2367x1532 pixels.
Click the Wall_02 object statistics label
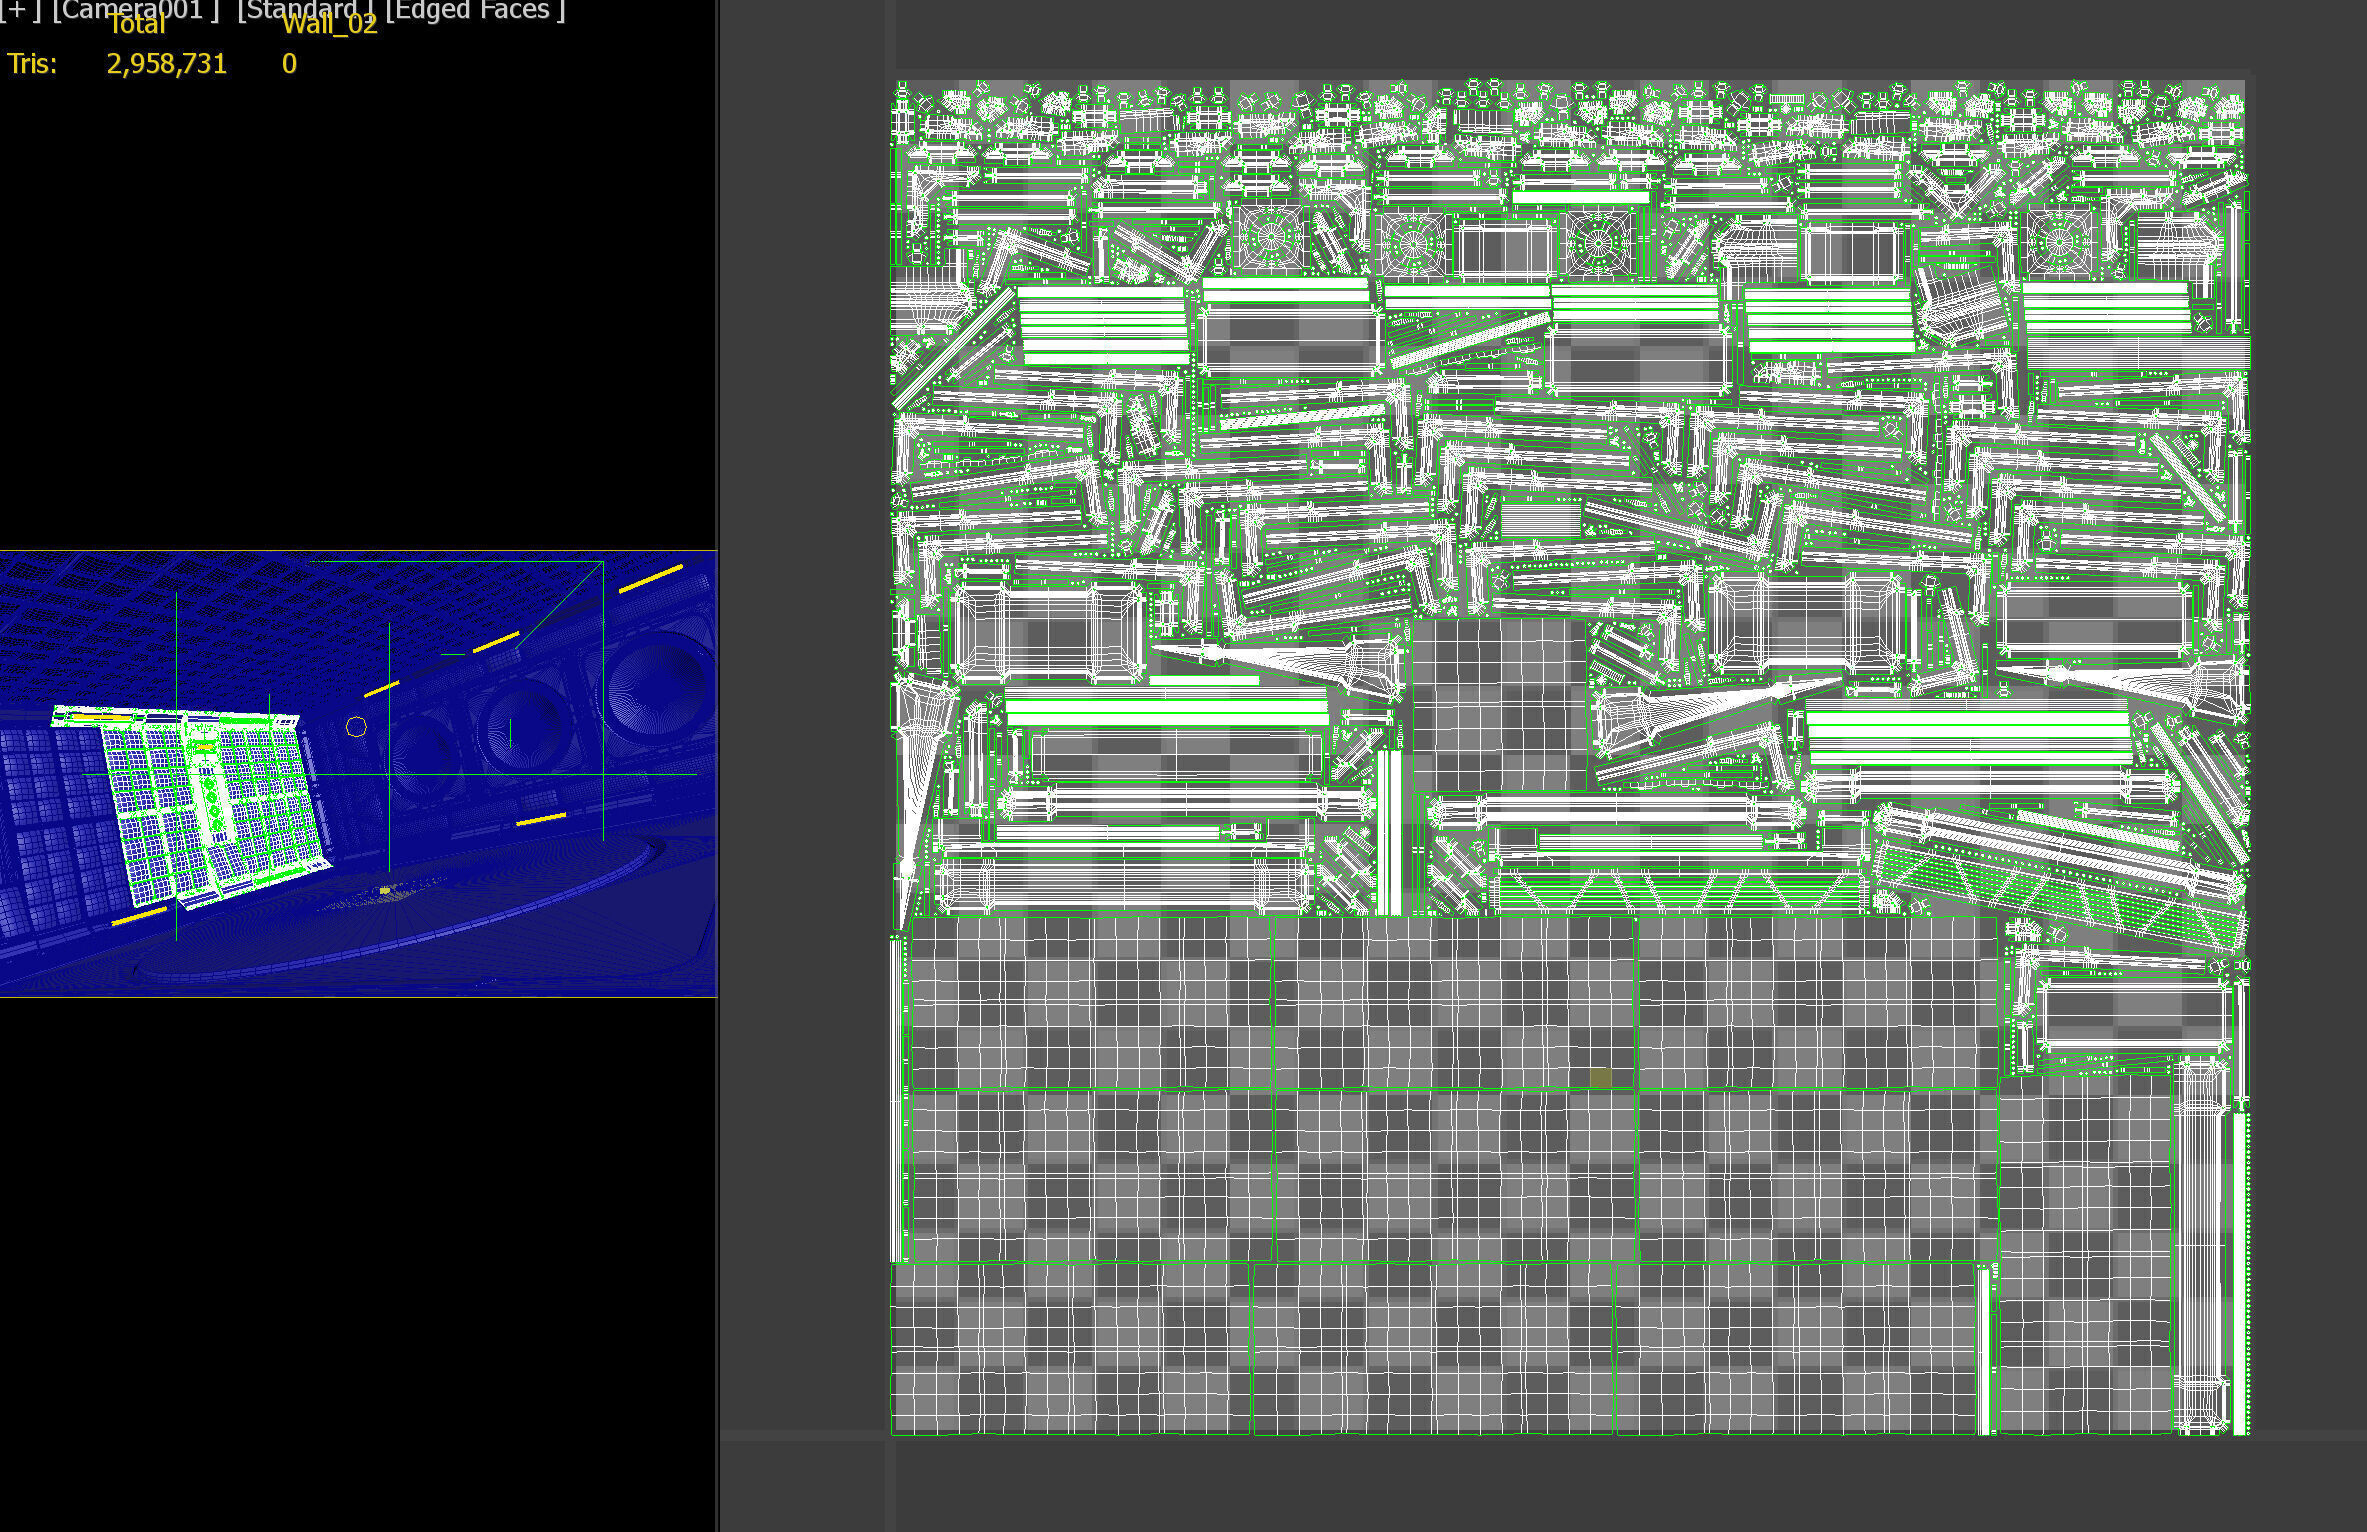click(x=329, y=26)
